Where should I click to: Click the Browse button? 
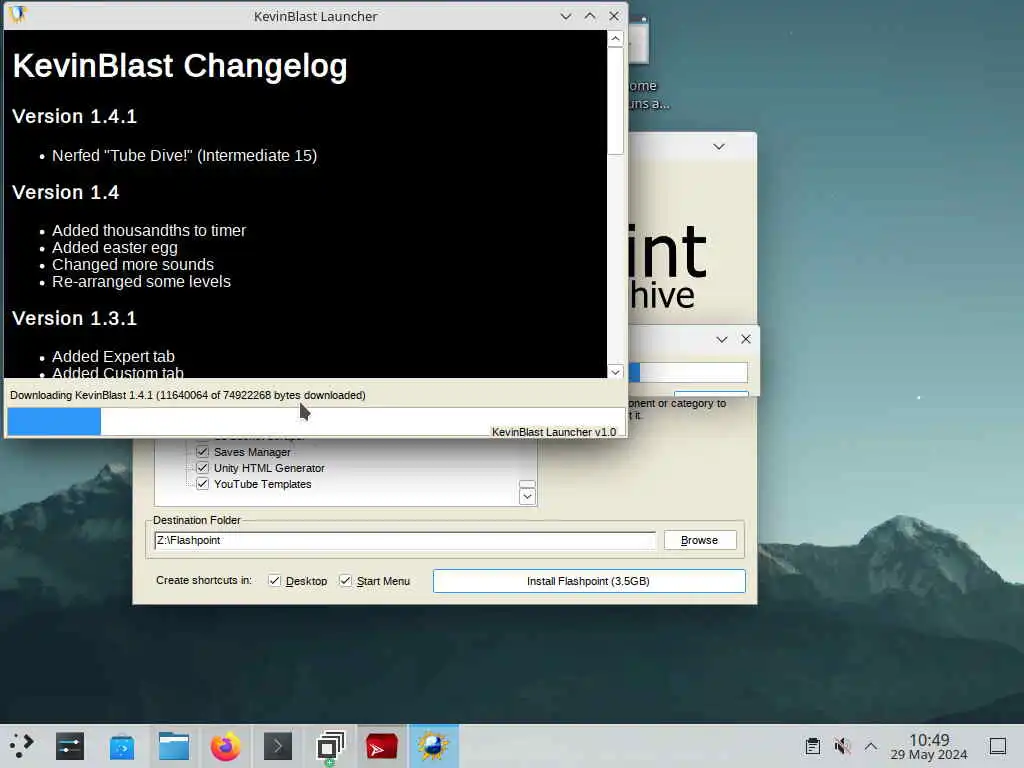699,540
